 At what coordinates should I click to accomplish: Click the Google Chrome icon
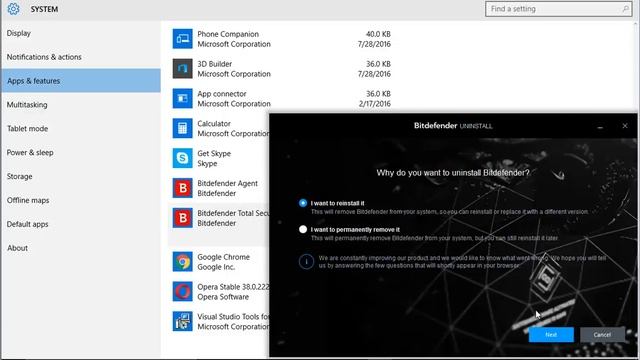pos(182,262)
